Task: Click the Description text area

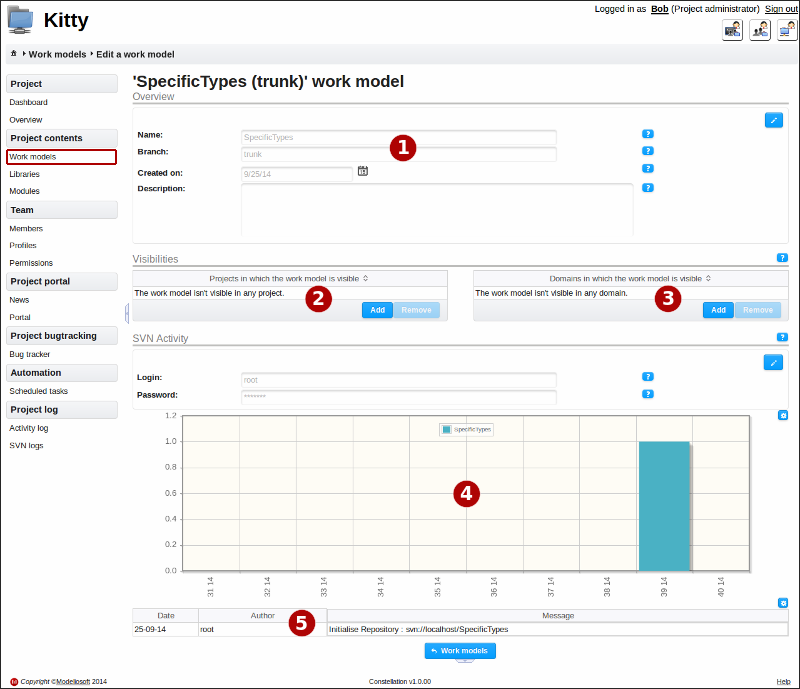Action: pos(437,210)
